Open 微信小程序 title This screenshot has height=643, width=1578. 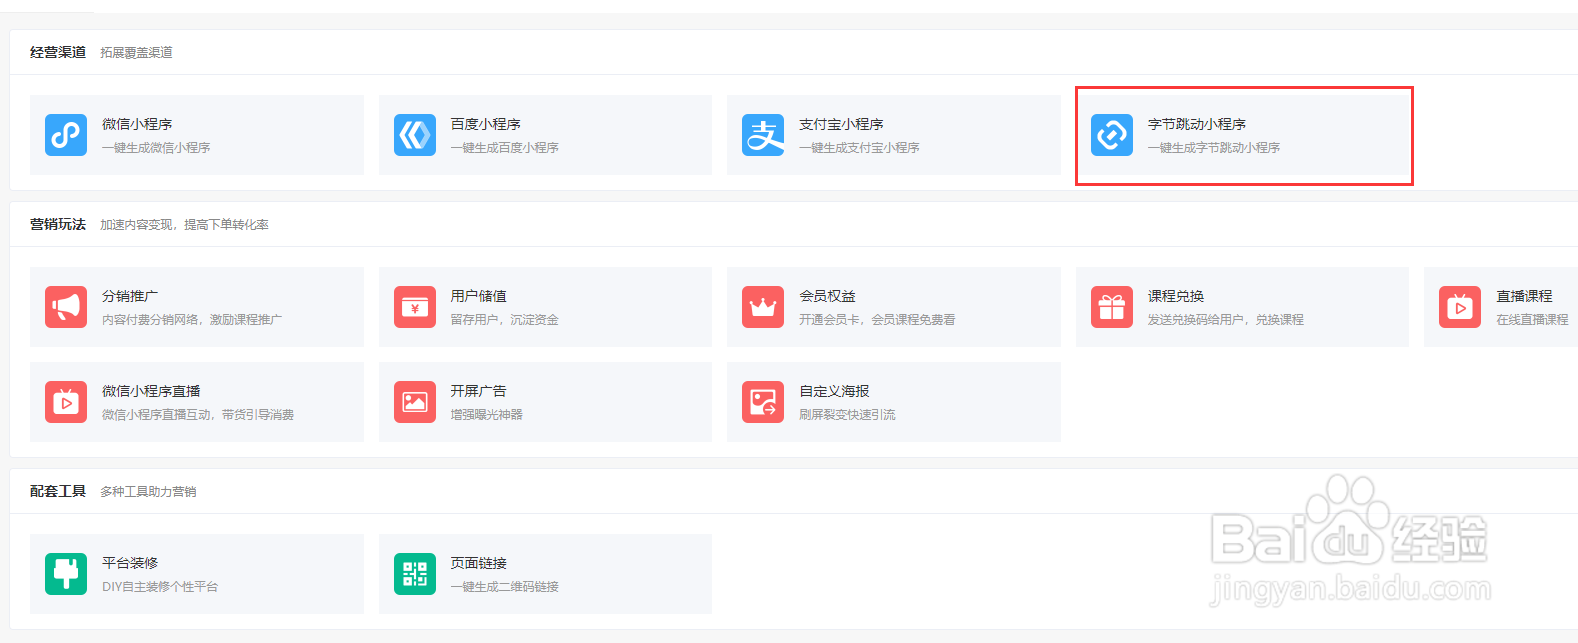coord(137,124)
